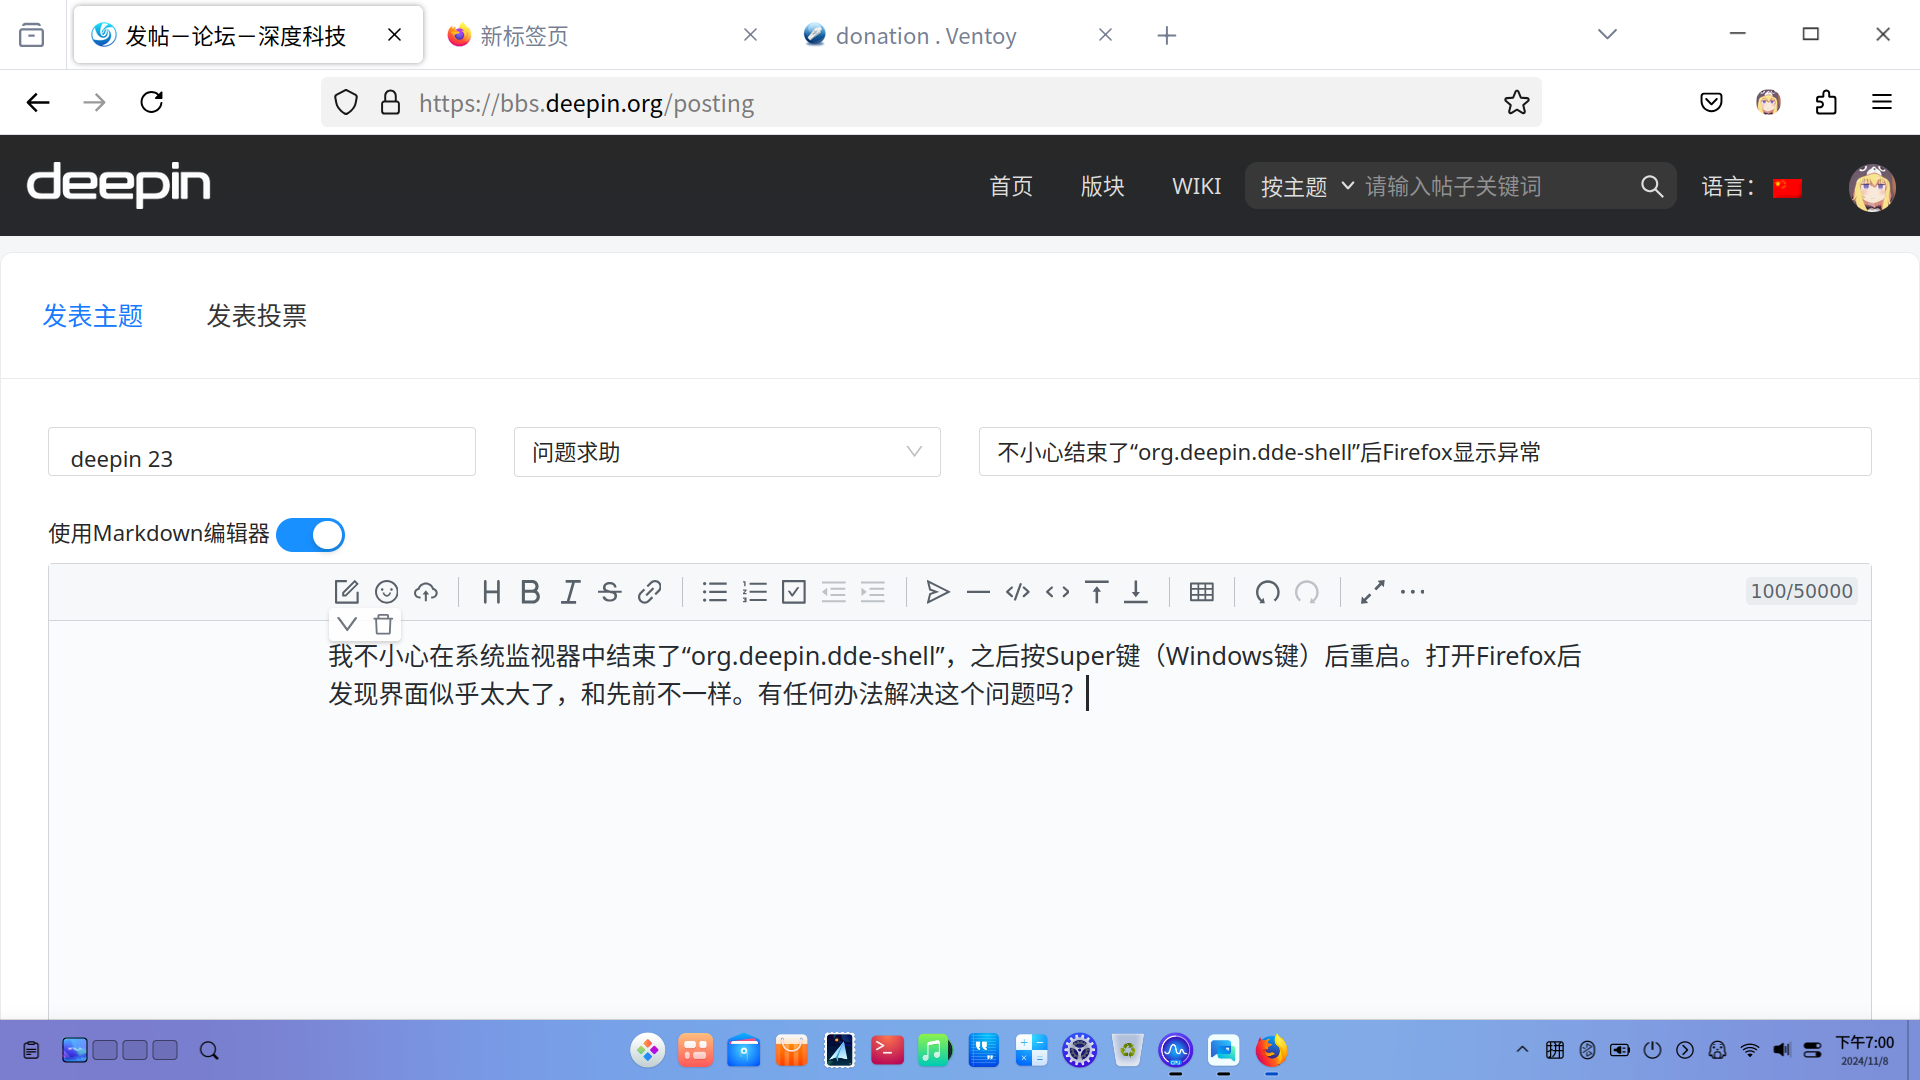Enter fullscreen editor mode
Image resolution: width=1920 pixels, height=1080 pixels.
(x=1372, y=592)
